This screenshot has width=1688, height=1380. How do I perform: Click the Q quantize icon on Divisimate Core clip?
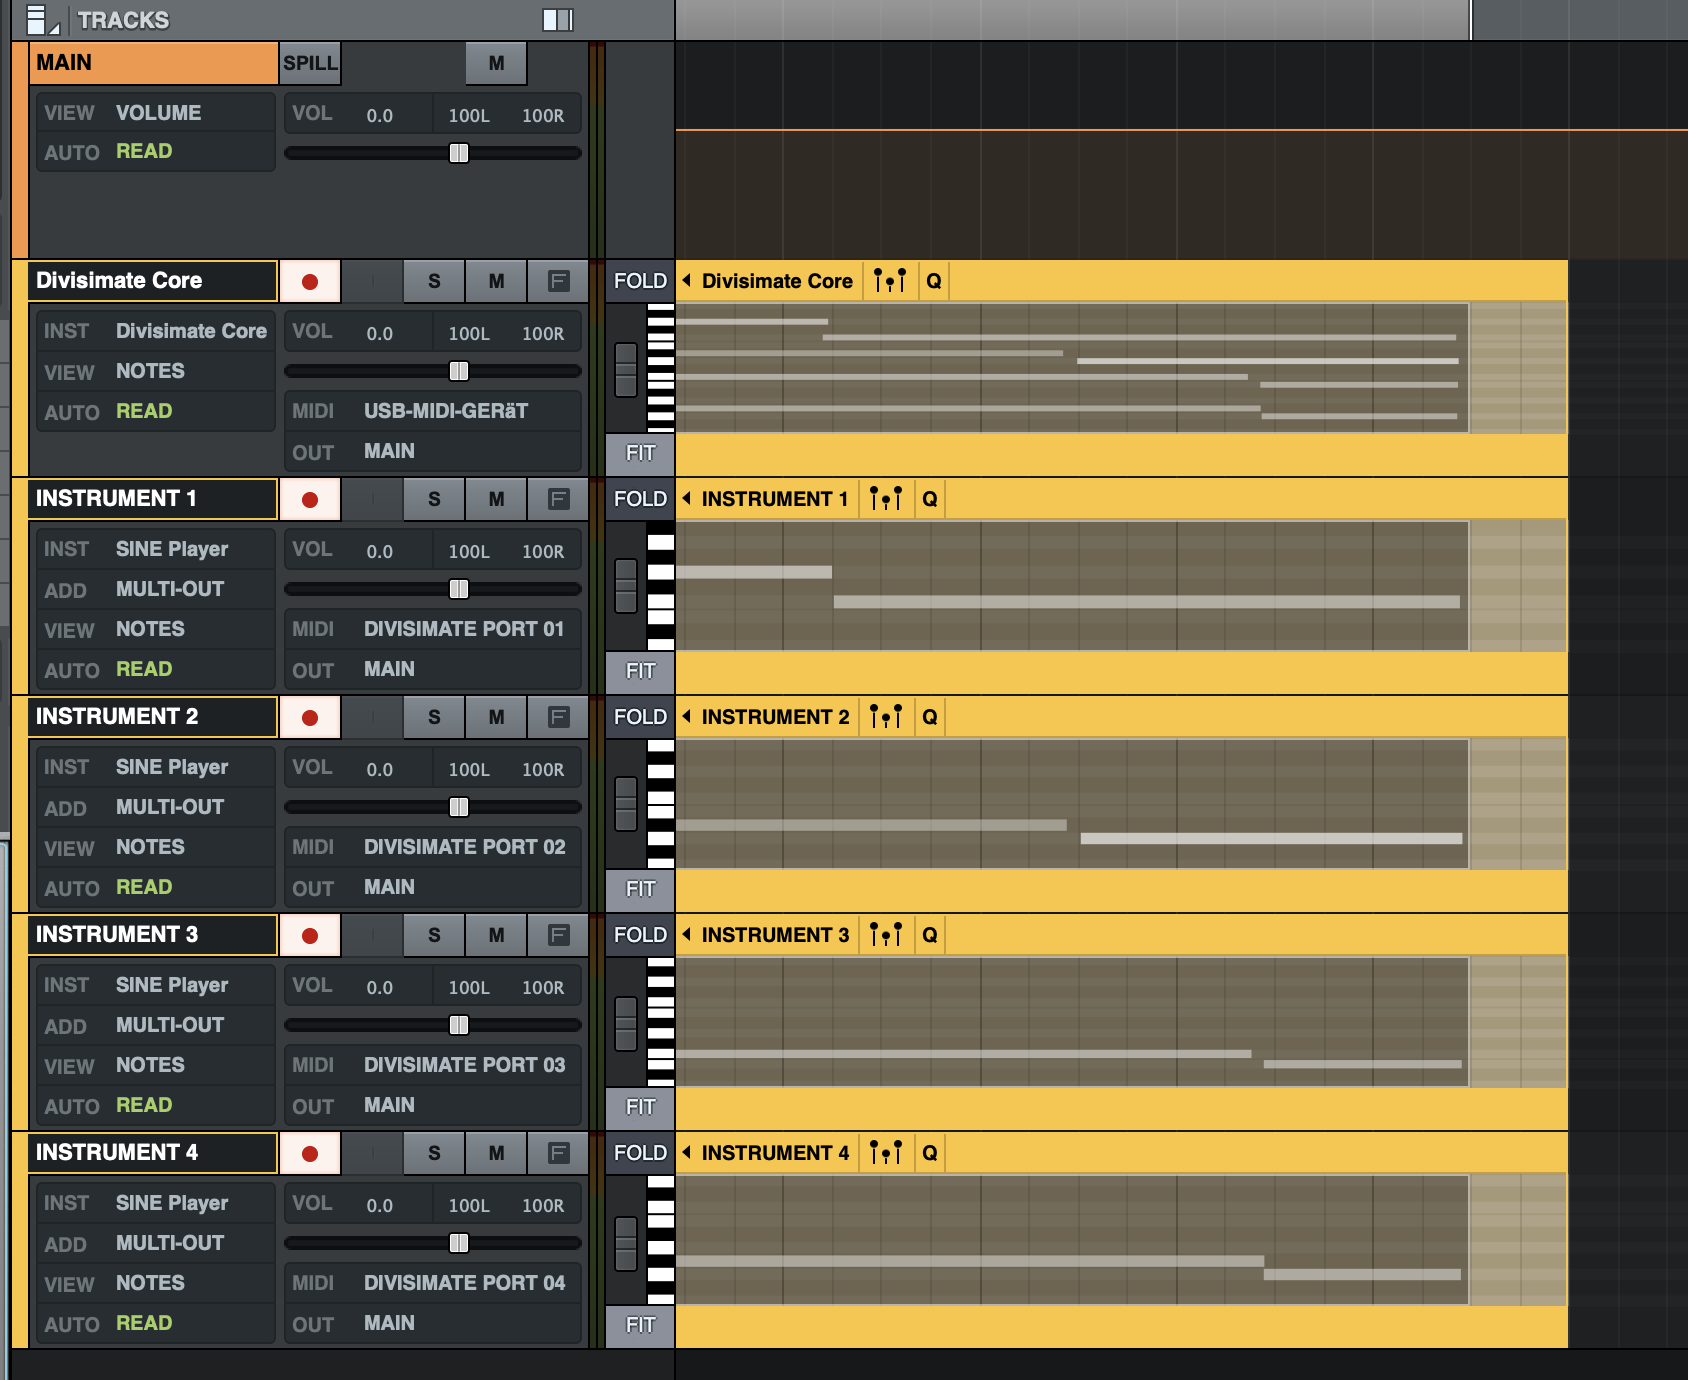click(933, 282)
